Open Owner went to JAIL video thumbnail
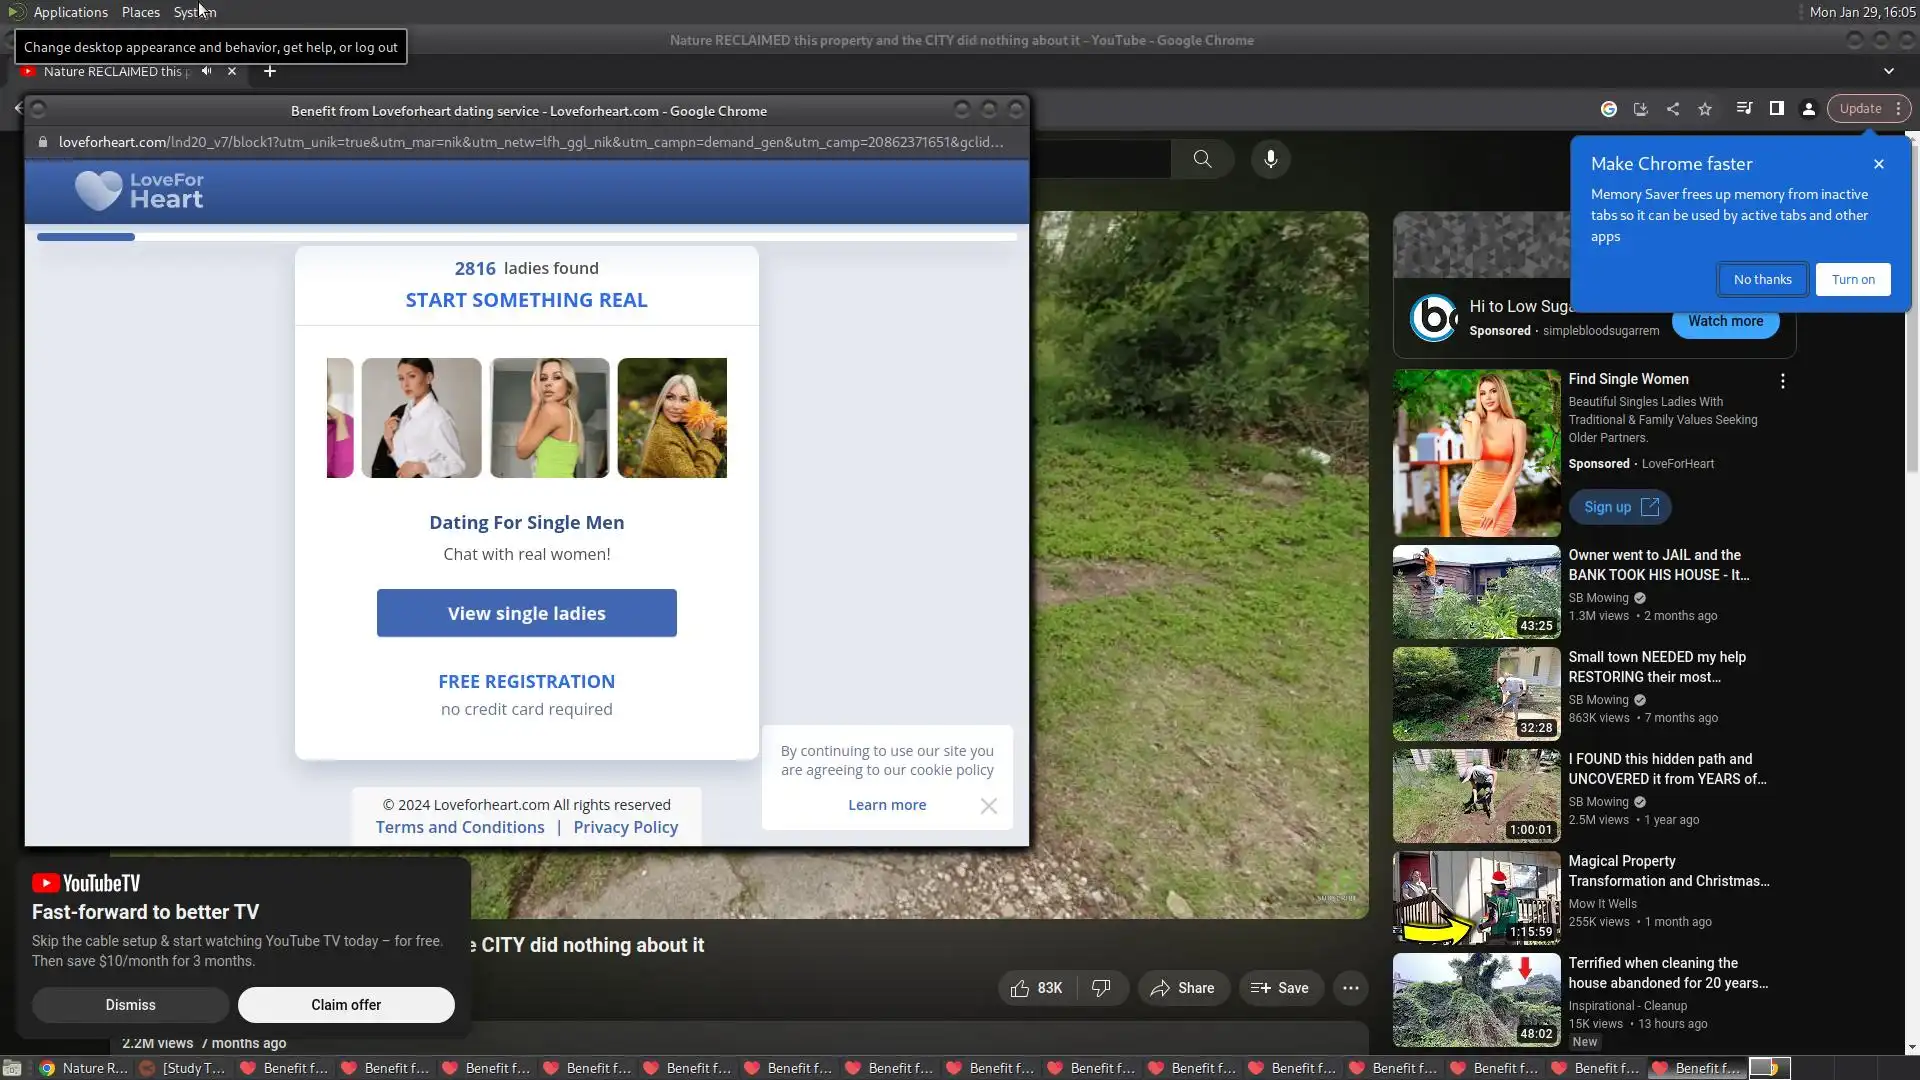The width and height of the screenshot is (1920, 1080). tap(1476, 592)
